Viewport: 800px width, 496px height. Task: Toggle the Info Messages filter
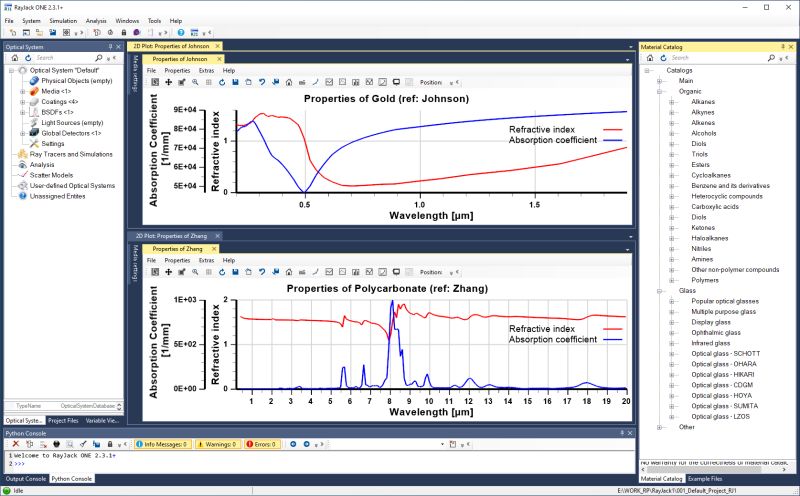[x=161, y=443]
